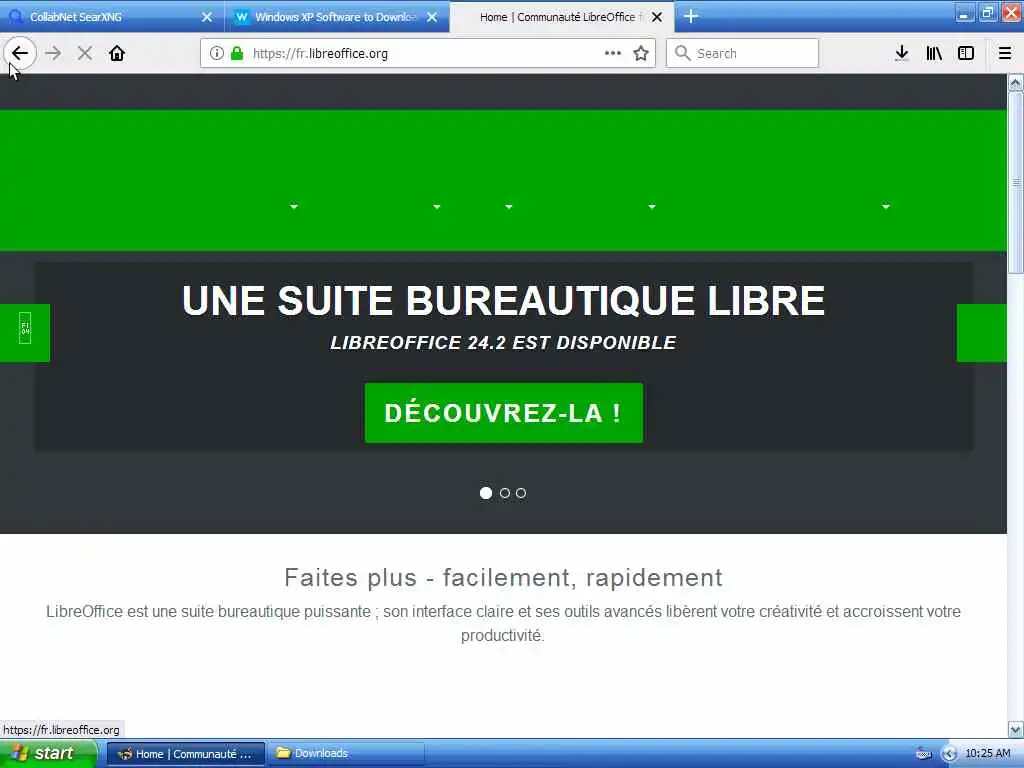Screen dimensions: 1024x768
Task: Click the DÉCOUVREZ-LA ! button
Action: click(504, 413)
